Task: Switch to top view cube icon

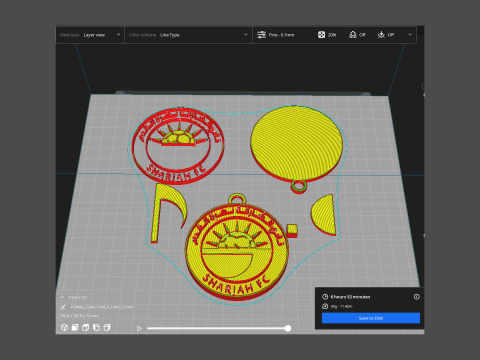Action: click(x=85, y=328)
